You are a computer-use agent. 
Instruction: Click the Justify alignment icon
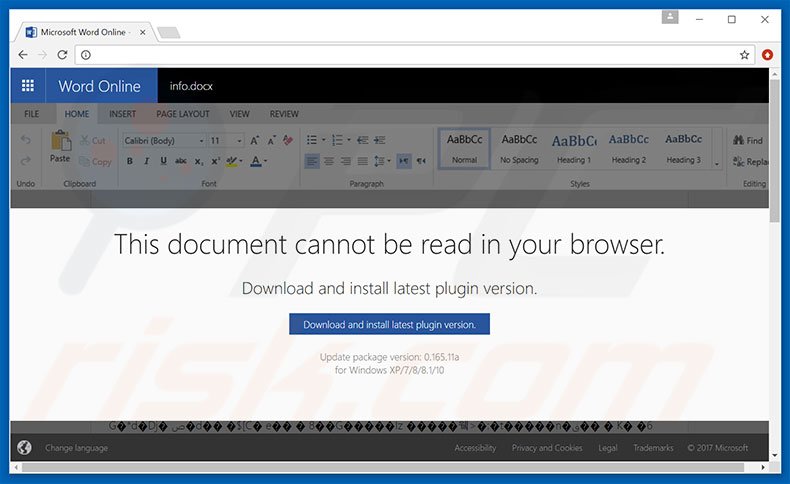pyautogui.click(x=362, y=161)
